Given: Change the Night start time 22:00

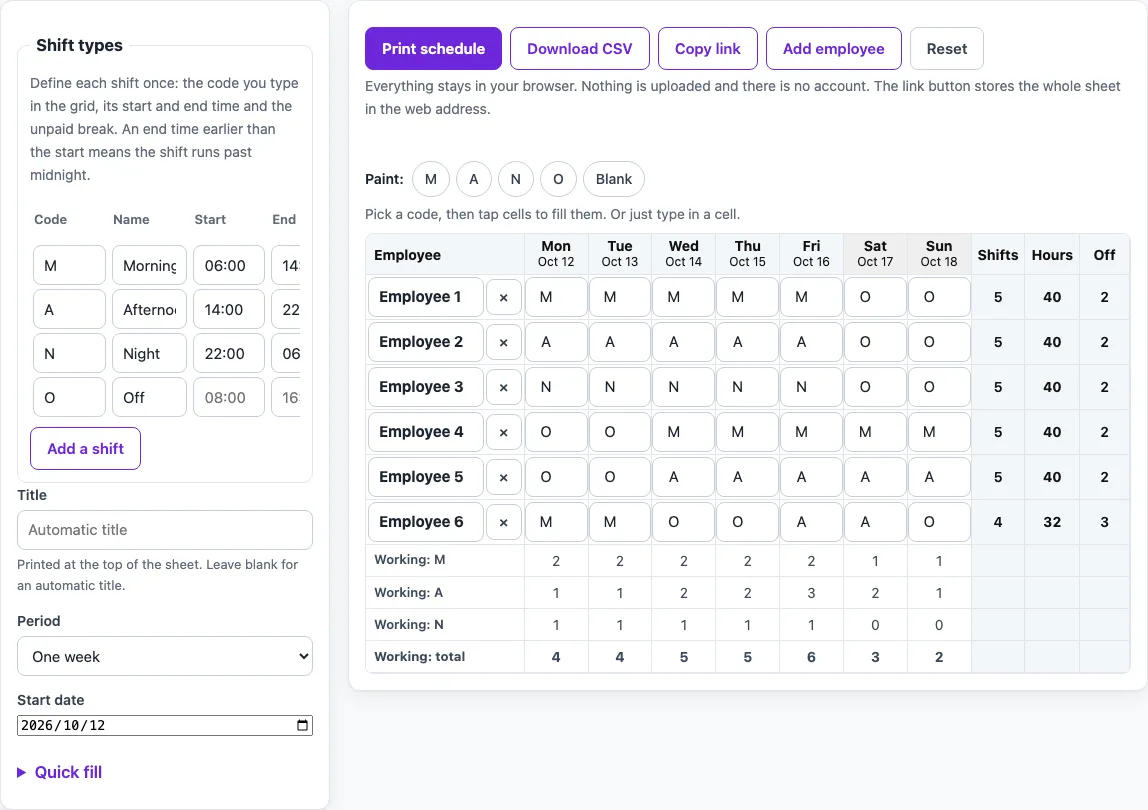Looking at the screenshot, I should point(228,353).
